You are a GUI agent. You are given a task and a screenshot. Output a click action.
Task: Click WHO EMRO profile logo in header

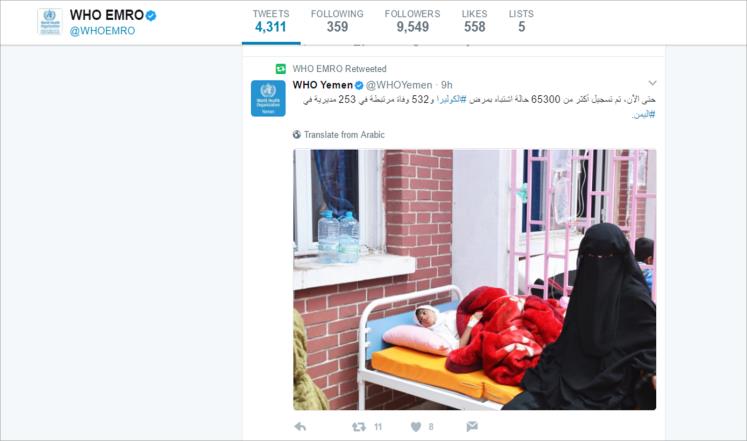[x=50, y=21]
